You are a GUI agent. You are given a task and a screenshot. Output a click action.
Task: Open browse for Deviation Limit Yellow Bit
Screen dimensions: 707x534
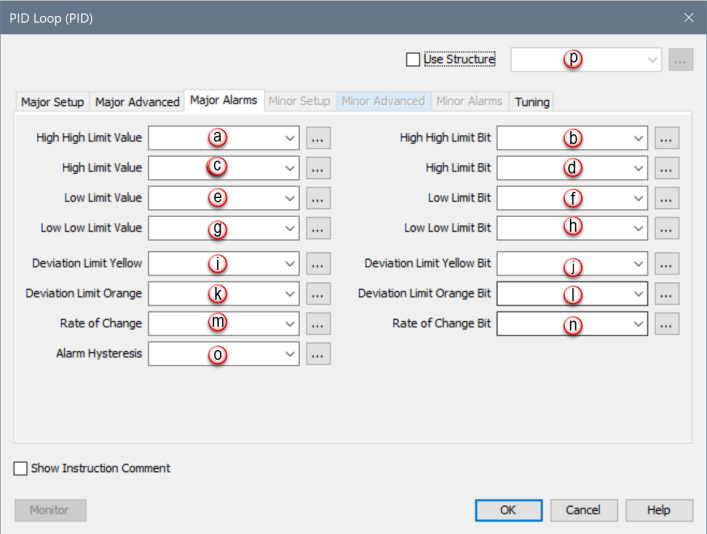tap(667, 264)
